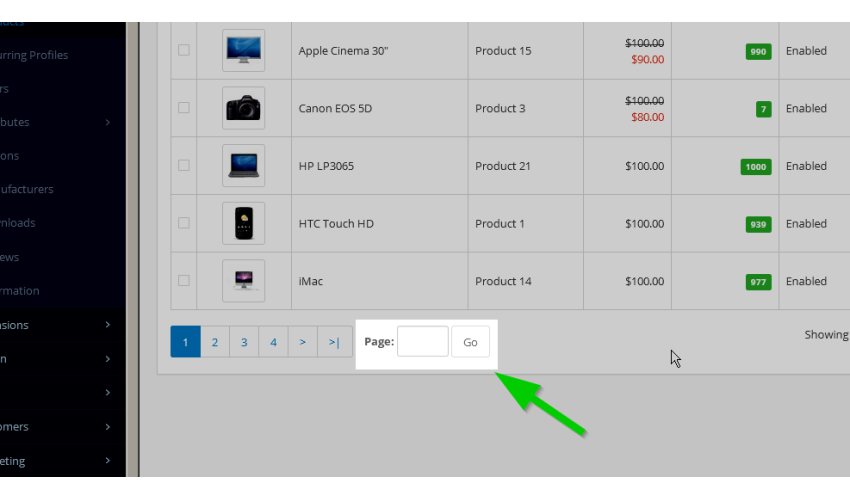Focus the Page number input field
850x500 pixels.
point(423,342)
